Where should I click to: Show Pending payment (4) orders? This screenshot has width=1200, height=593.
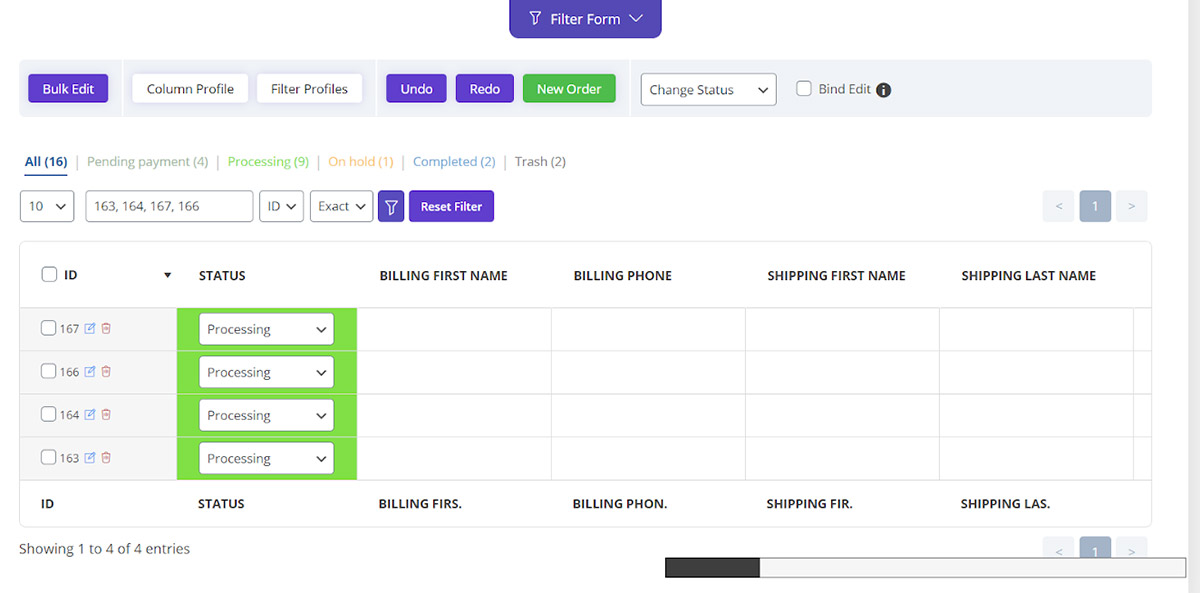click(x=148, y=161)
